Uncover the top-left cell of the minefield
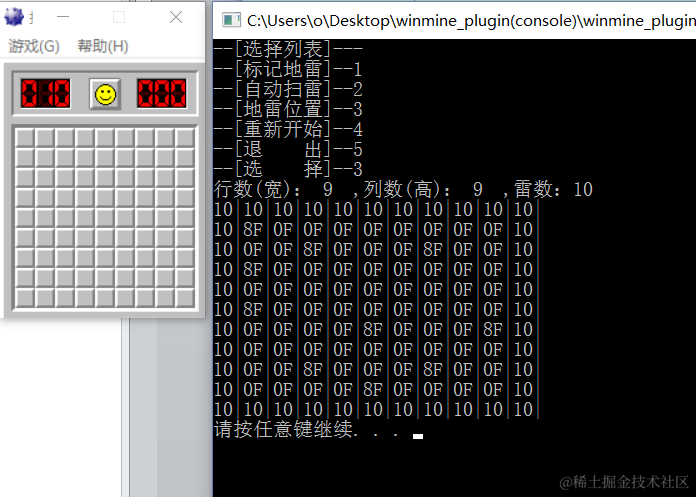Viewport: 696px width, 497px height. pos(24,138)
